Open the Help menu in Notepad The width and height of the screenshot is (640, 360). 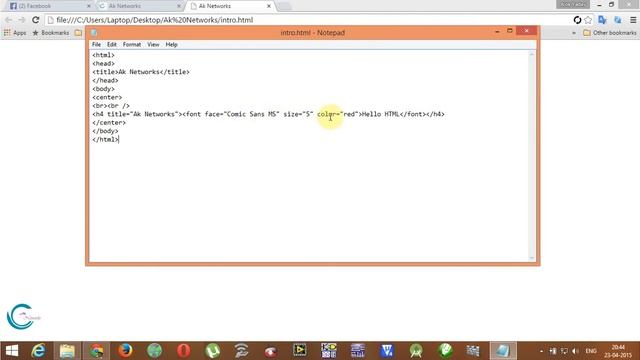click(171, 44)
